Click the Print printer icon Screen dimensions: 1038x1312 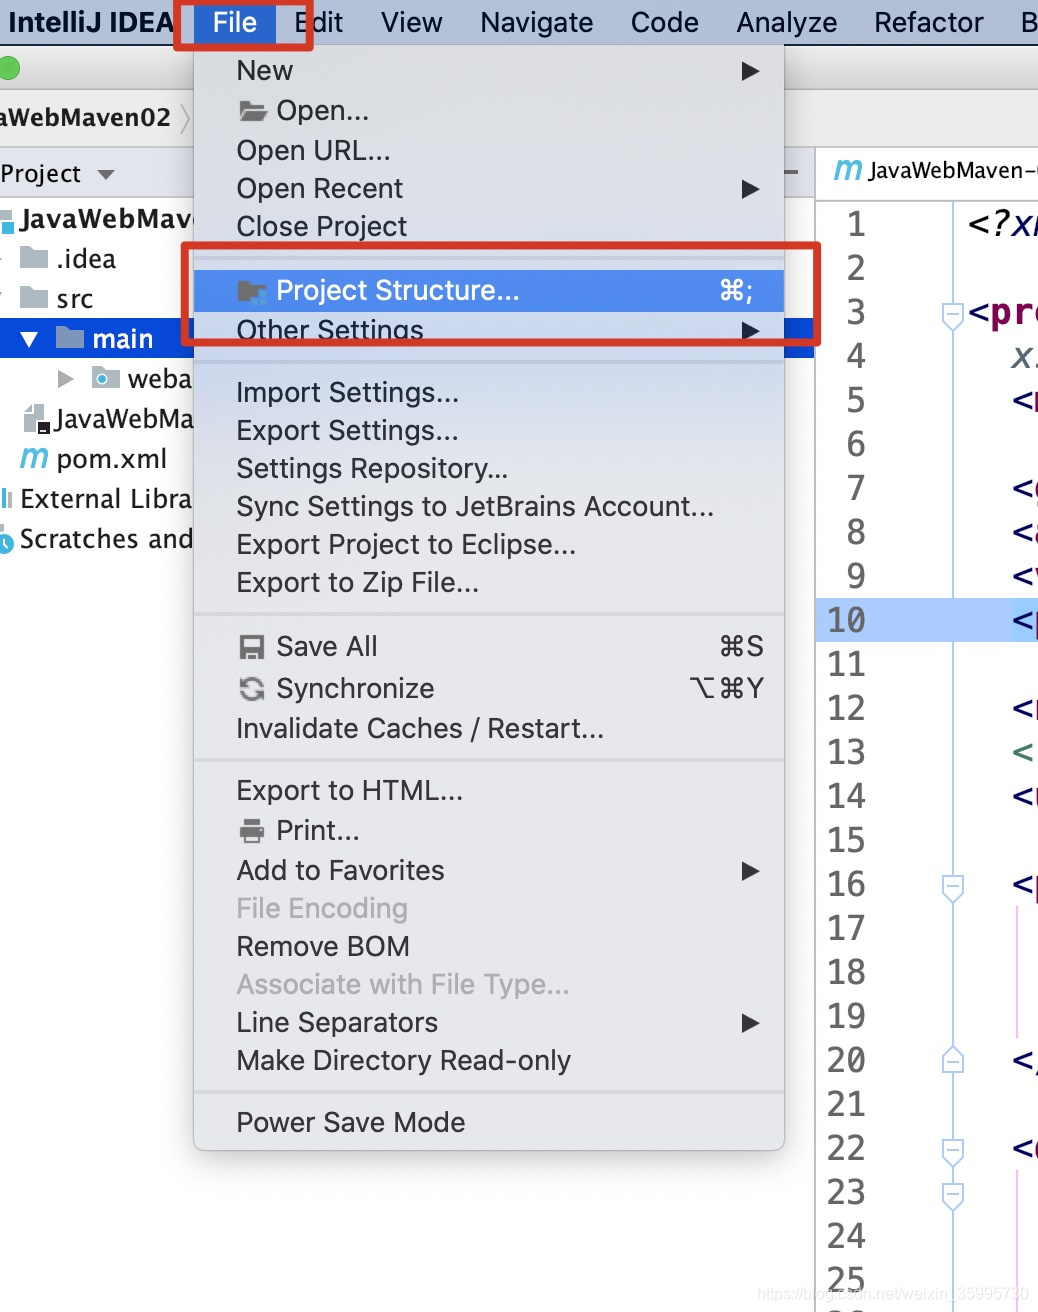tap(252, 831)
